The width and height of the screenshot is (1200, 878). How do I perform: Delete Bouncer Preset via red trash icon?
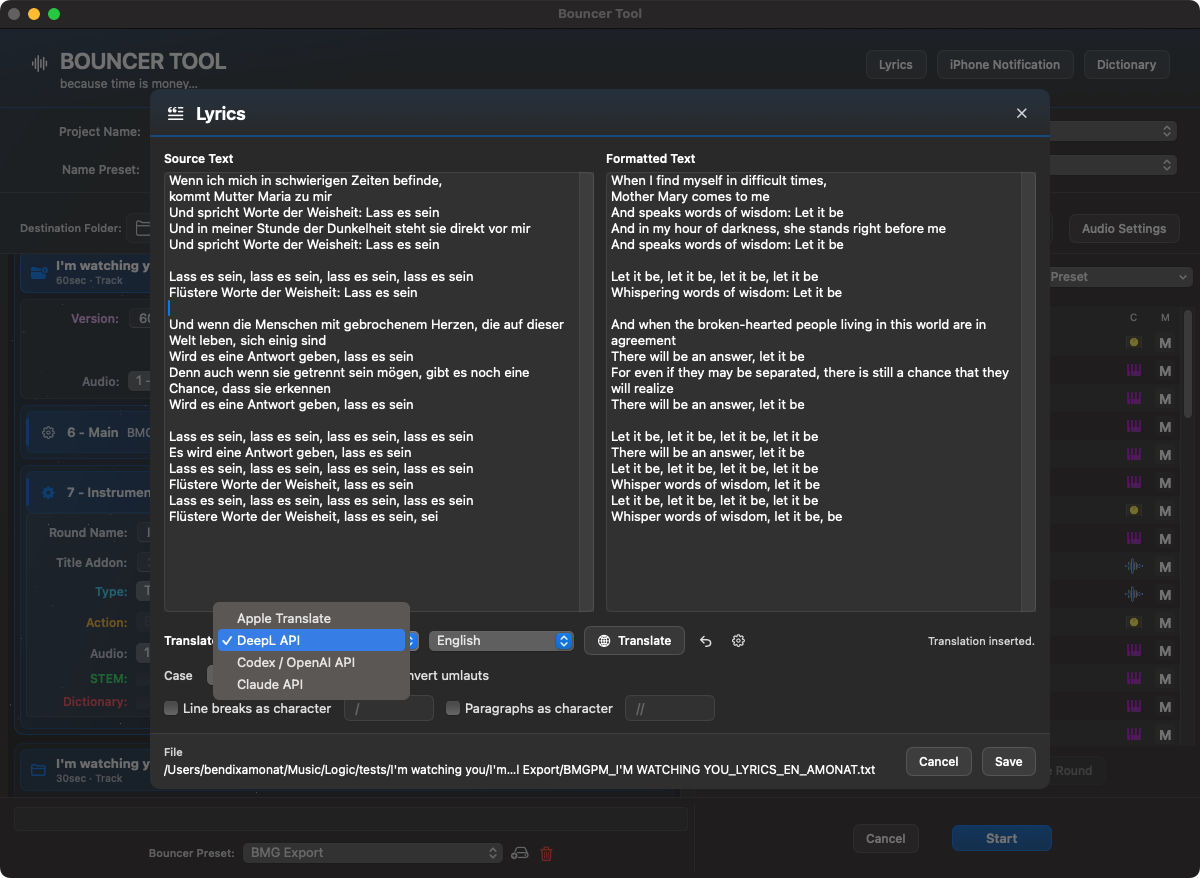[x=546, y=853]
